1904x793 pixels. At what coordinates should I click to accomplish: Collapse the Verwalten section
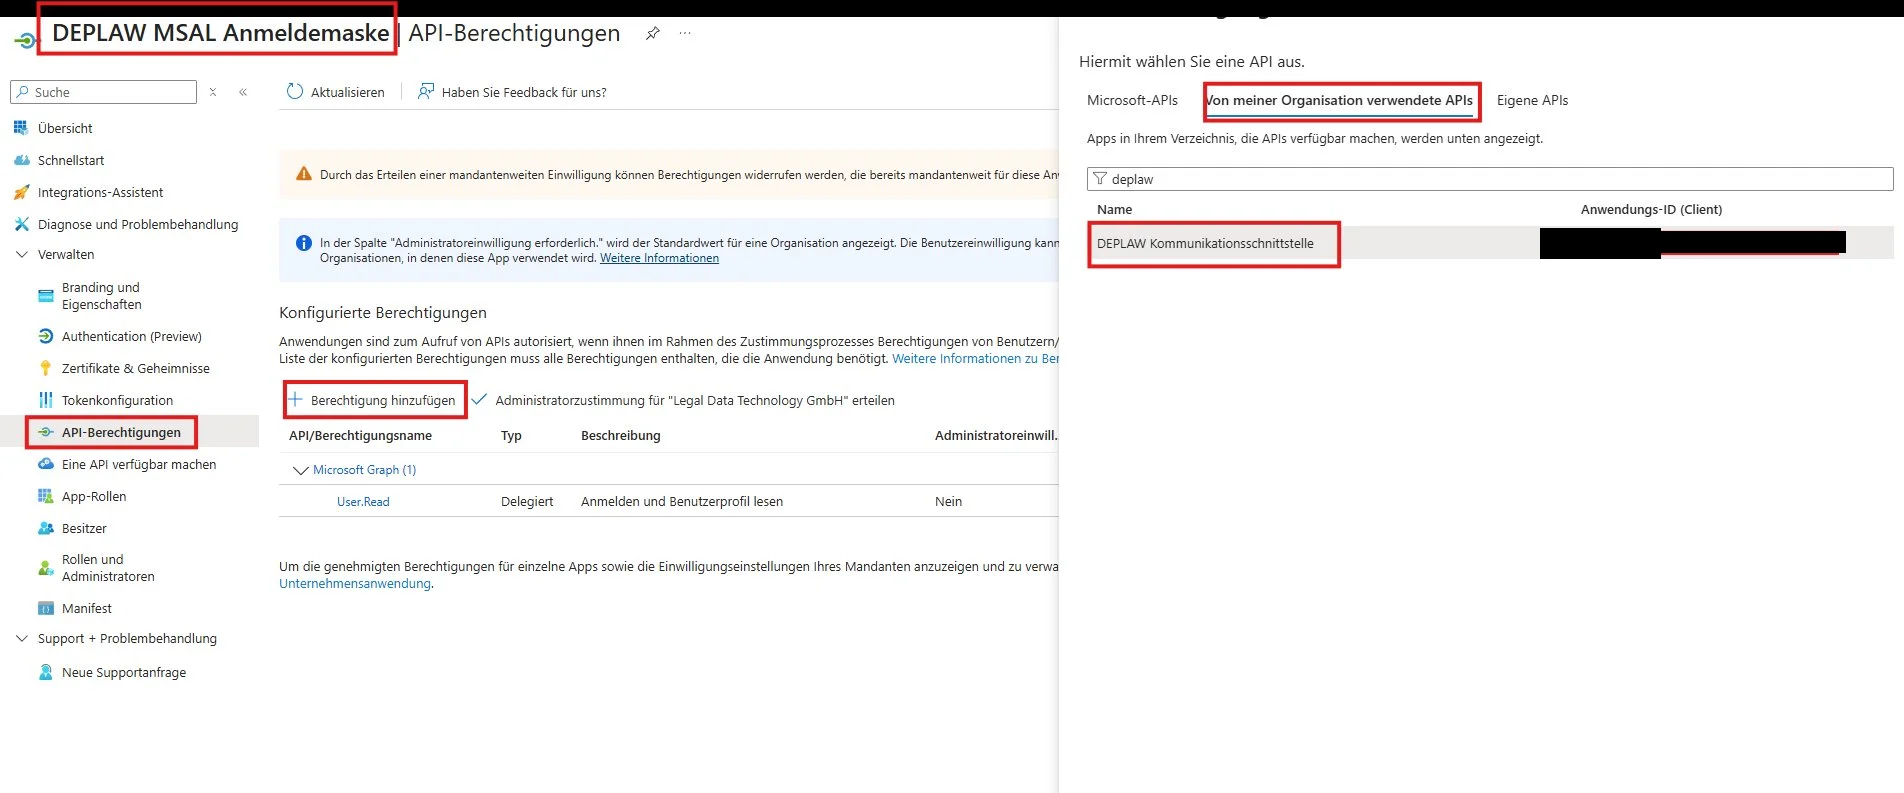point(22,254)
